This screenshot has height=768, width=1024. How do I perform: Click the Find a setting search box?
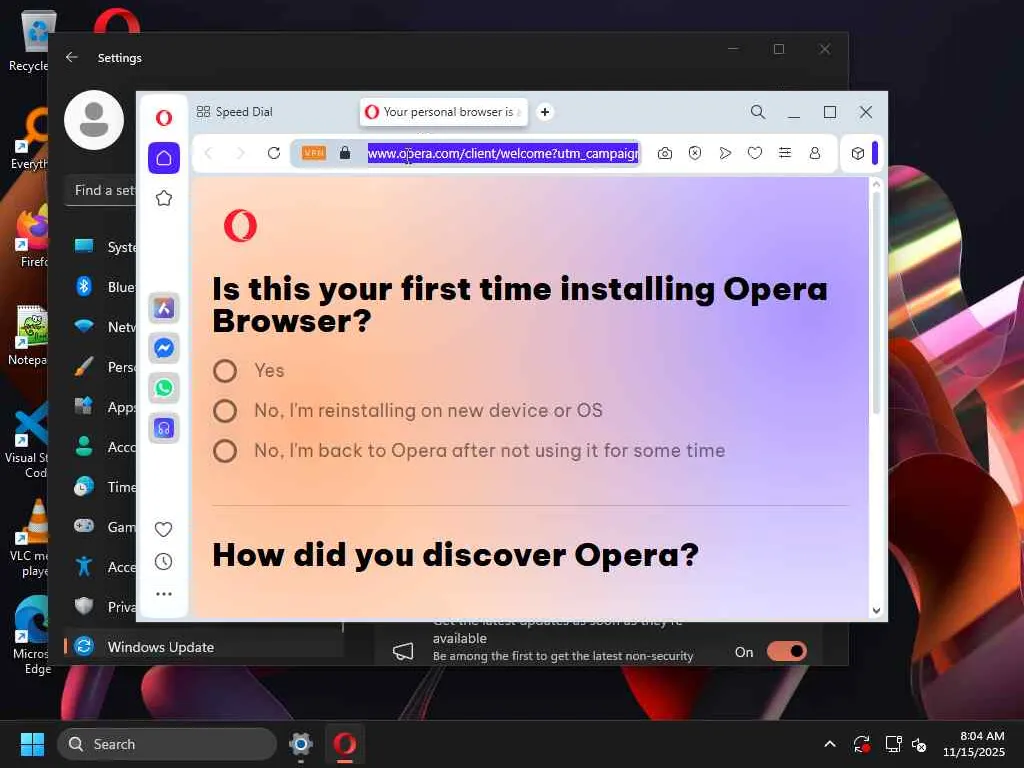point(101,190)
